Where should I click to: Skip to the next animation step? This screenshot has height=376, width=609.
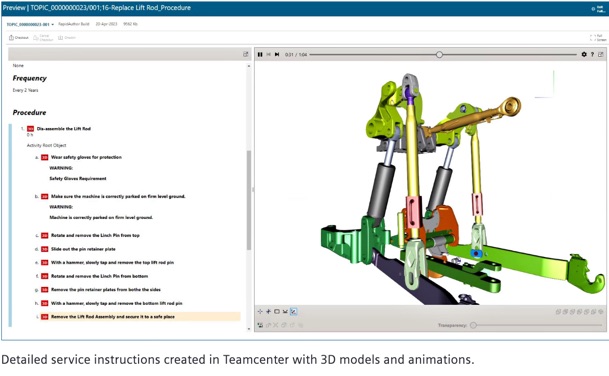coord(277,55)
